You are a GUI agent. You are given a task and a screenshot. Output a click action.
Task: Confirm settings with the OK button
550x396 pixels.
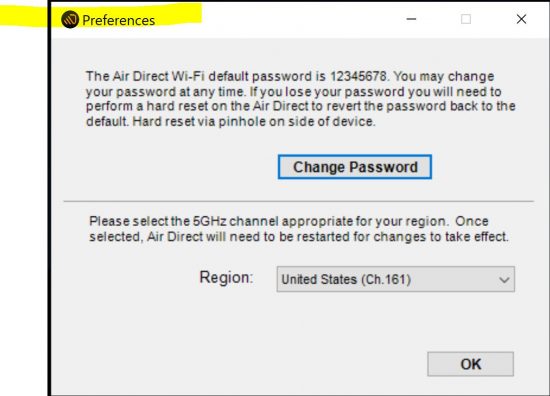(470, 364)
